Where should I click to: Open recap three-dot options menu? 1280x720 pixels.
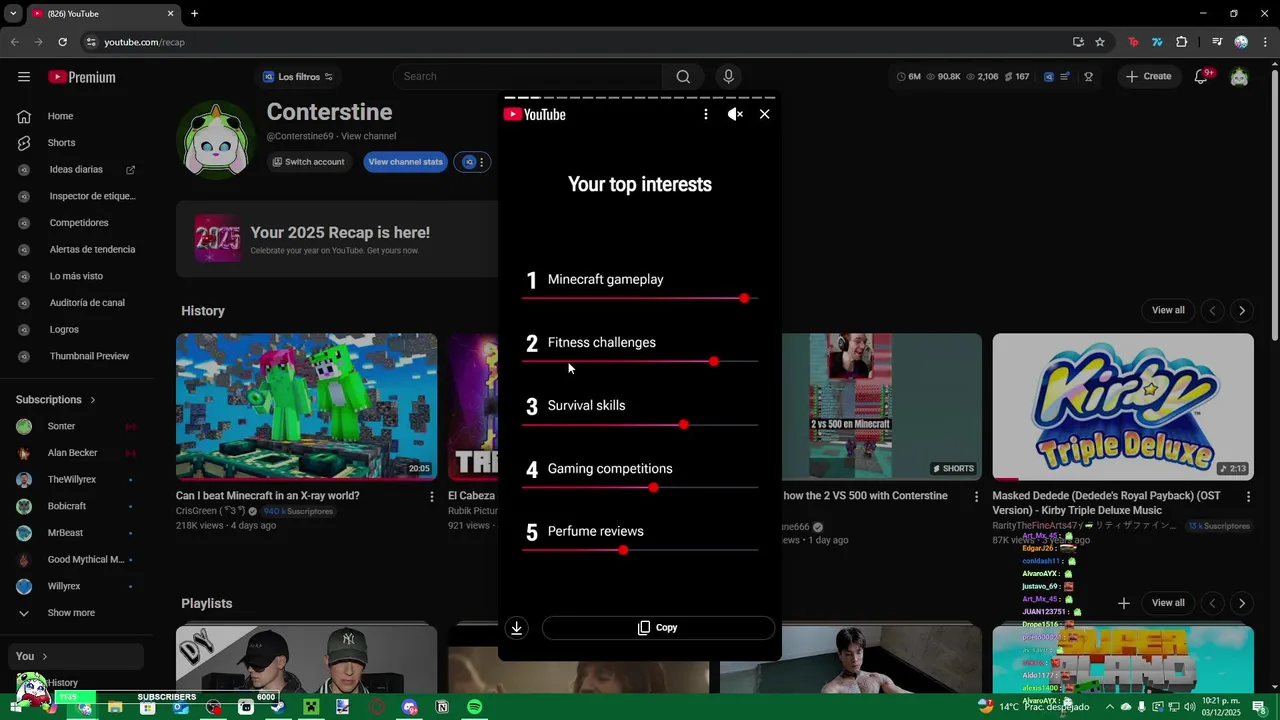tap(706, 114)
